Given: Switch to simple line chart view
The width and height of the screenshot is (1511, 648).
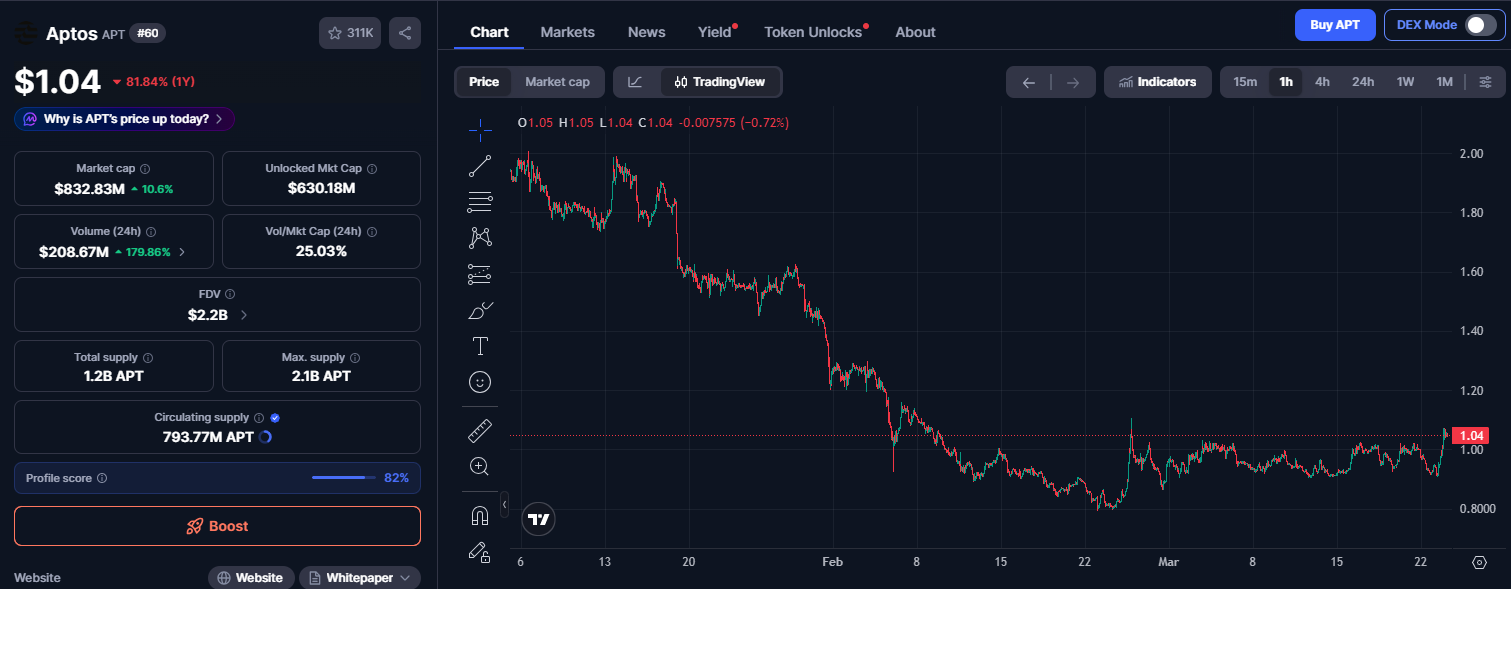Looking at the screenshot, I should tap(635, 82).
